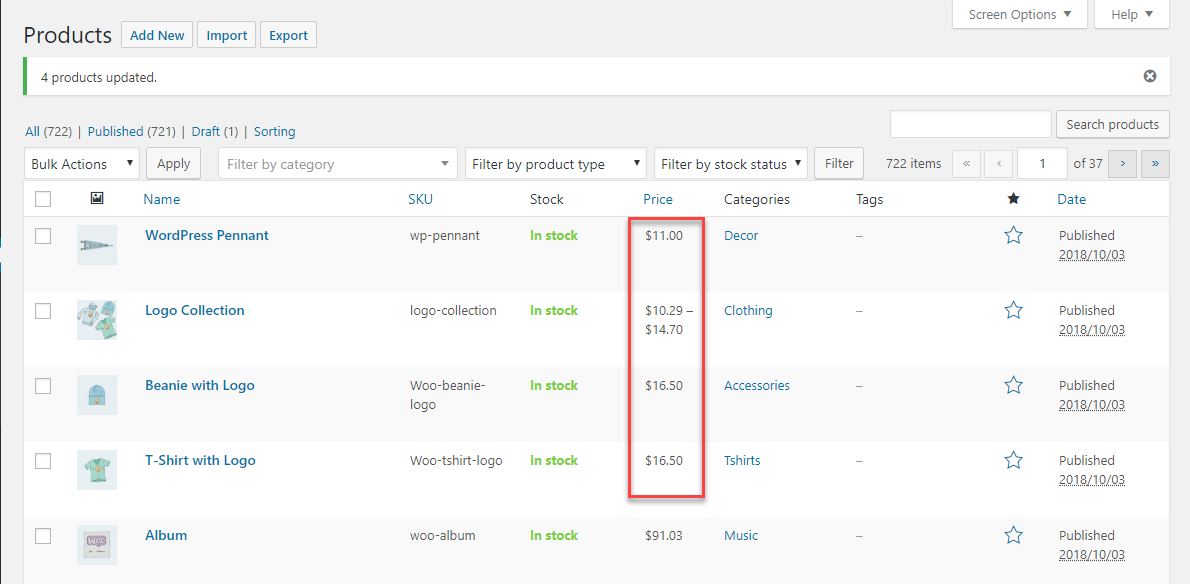This screenshot has height=584, width=1190.
Task: Open the Beanie with Logo thumbnail
Action: 96,395
